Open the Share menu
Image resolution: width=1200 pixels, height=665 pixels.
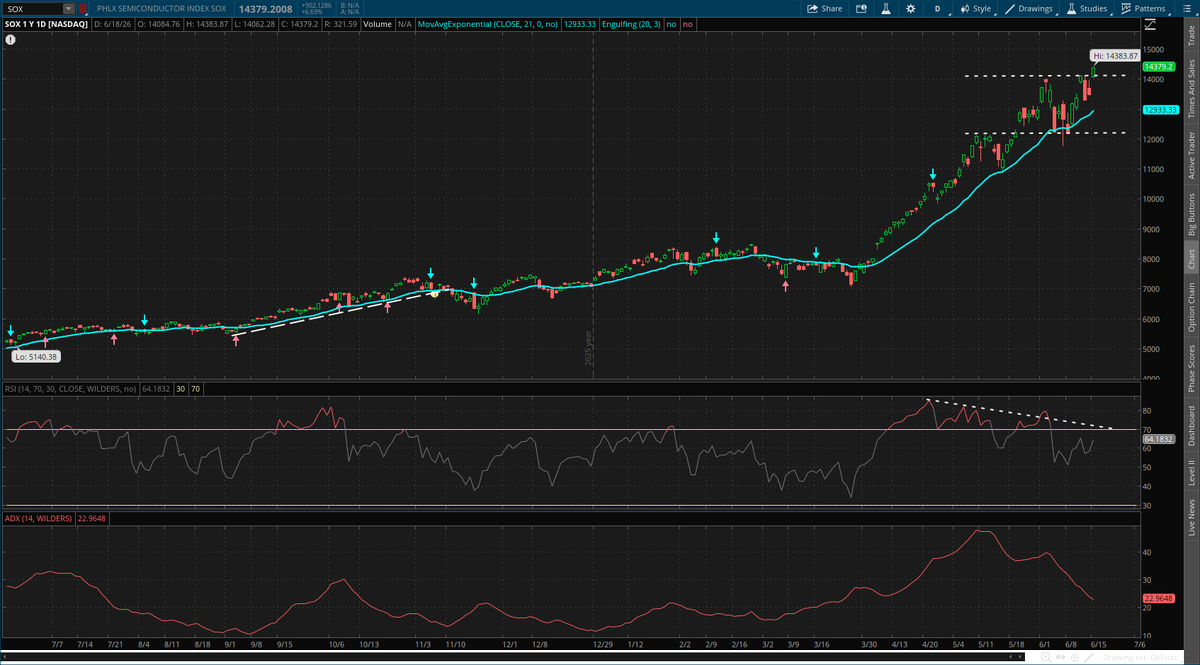tap(824, 8)
